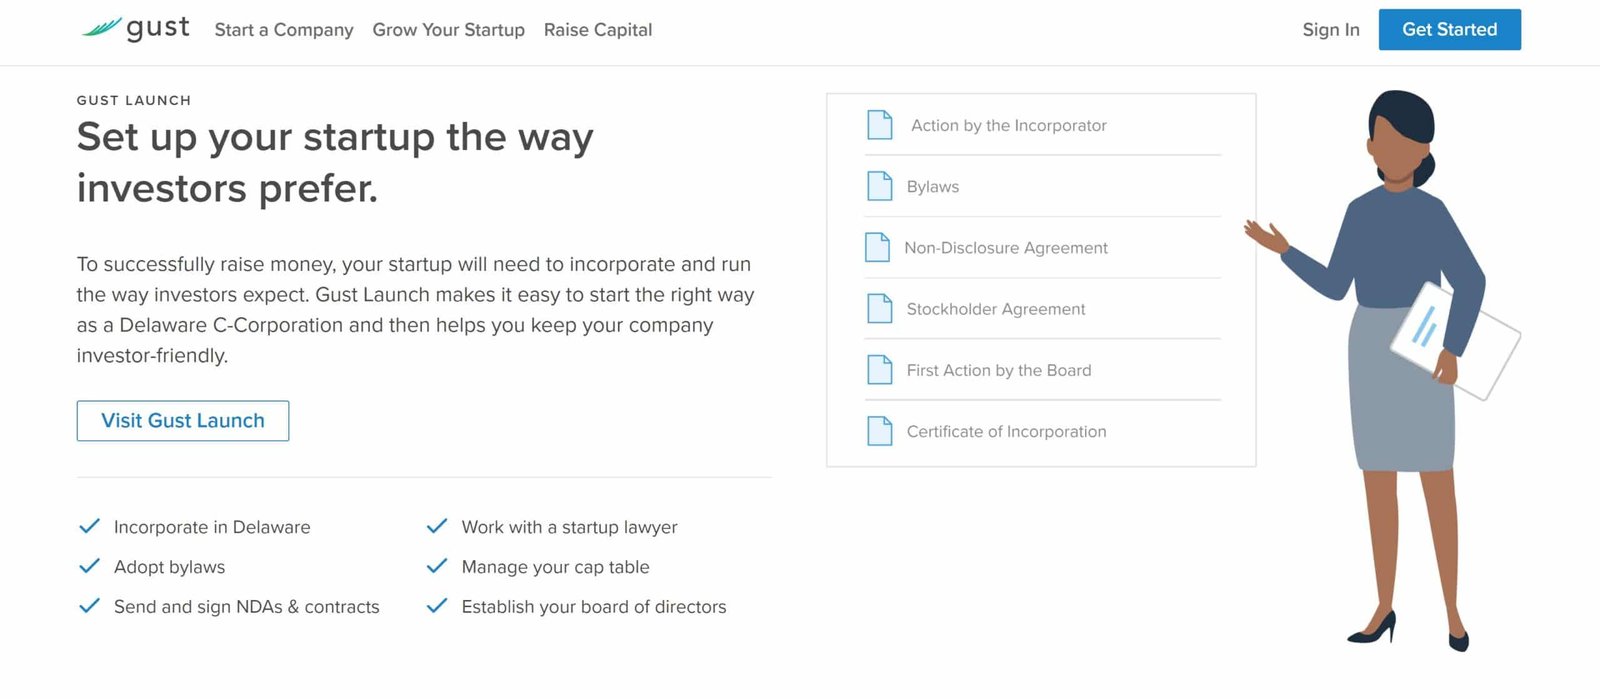Open the Start a Company menu
Viewport: 1600px width, 699px height.
point(284,30)
